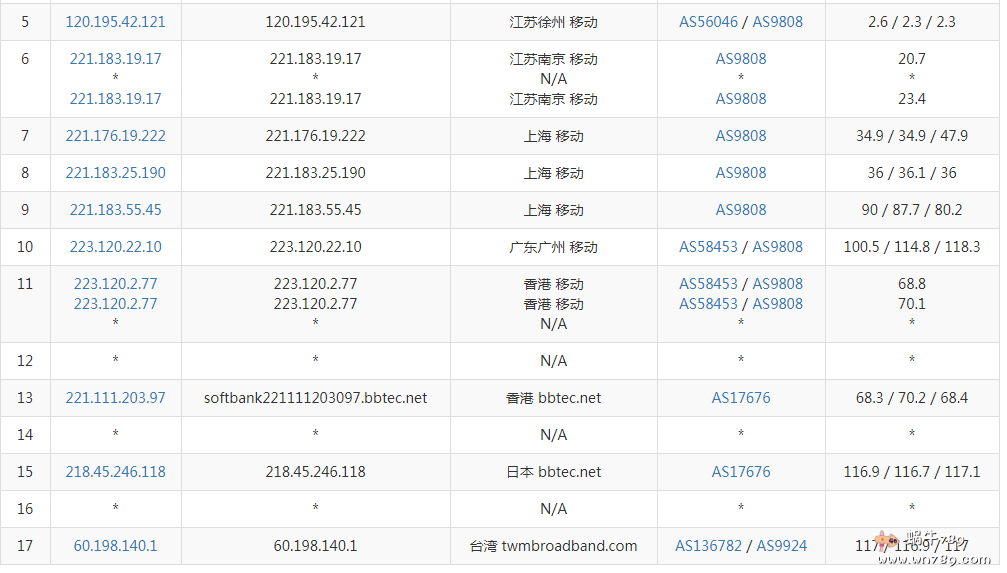Click the blue 221.176.19.222 IP link

pyautogui.click(x=116, y=136)
